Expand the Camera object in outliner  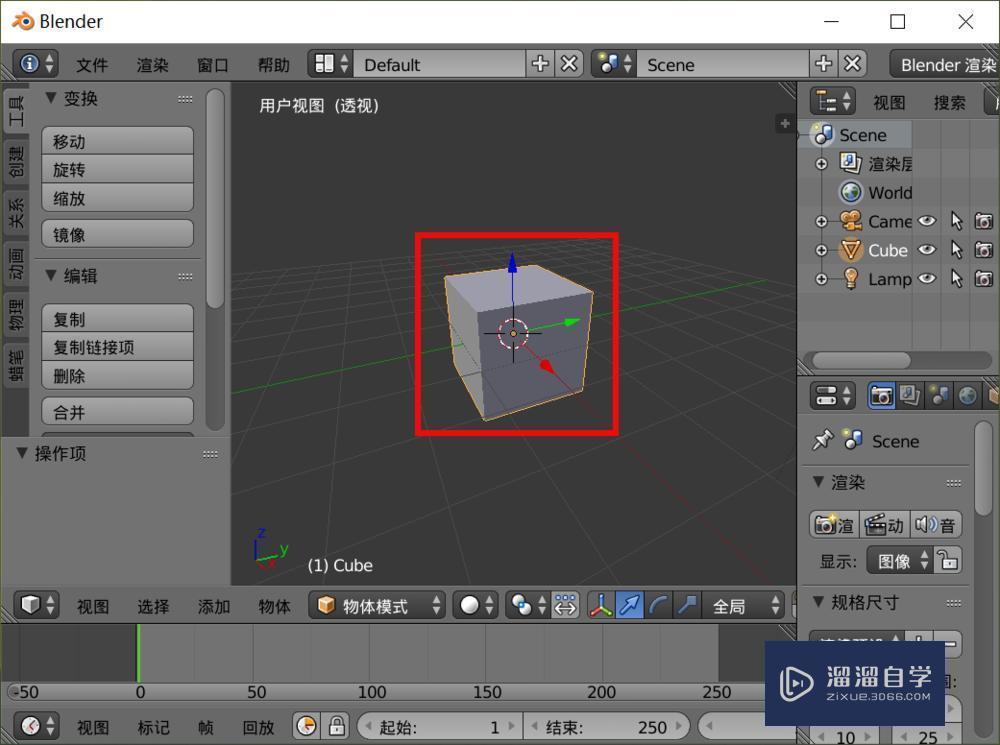coord(821,221)
